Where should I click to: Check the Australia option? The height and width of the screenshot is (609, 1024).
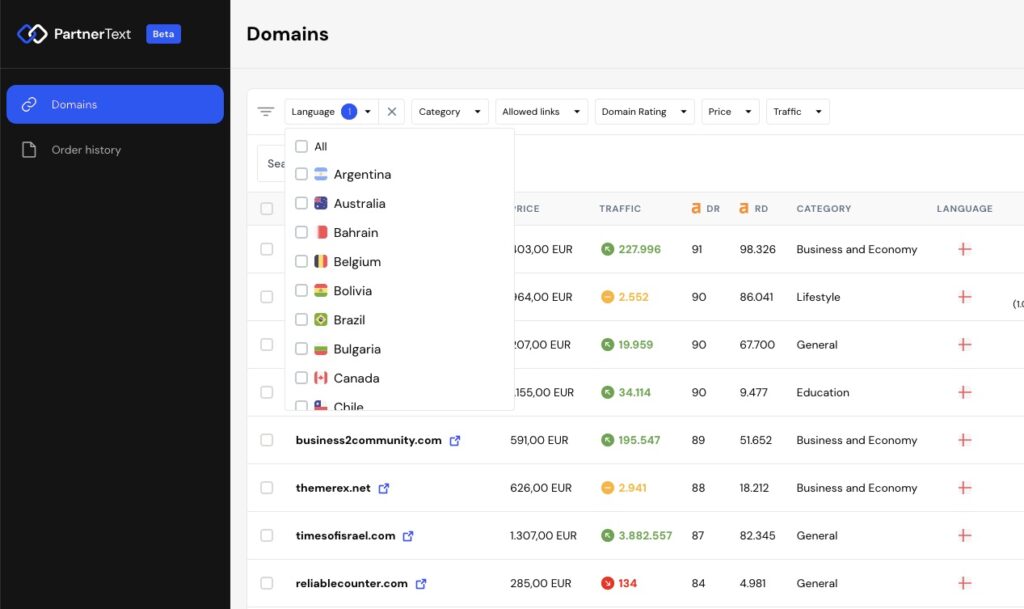click(301, 203)
